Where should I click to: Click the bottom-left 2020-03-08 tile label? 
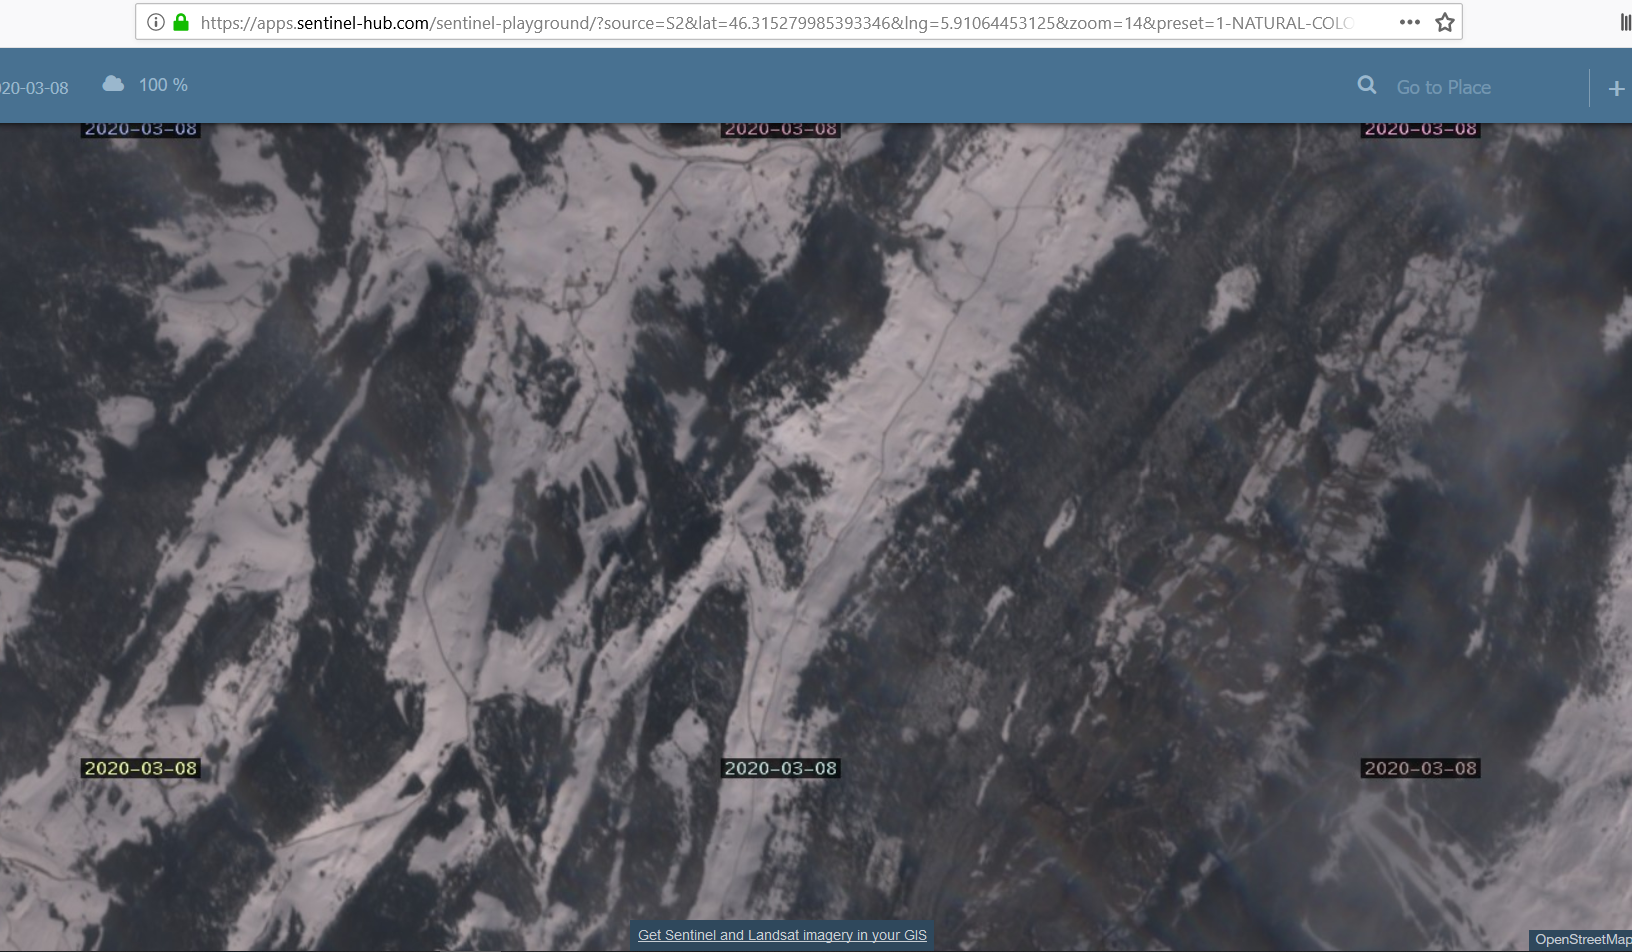(141, 768)
